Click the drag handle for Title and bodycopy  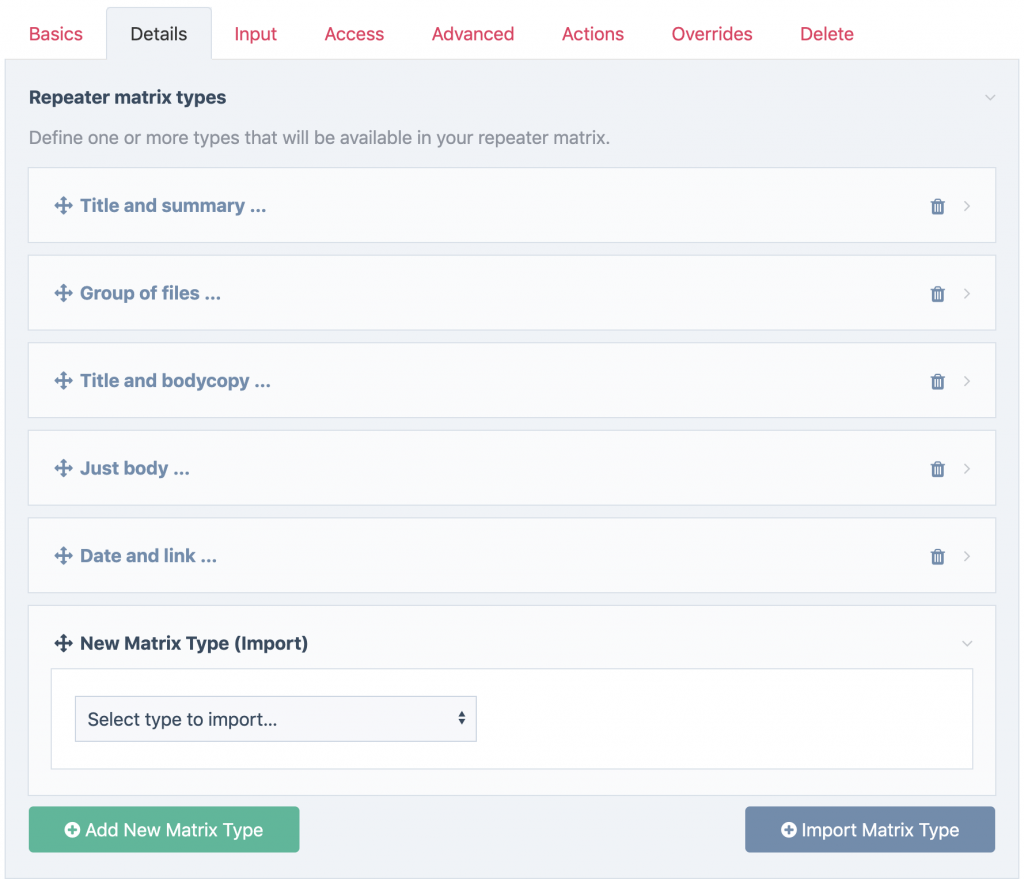[x=63, y=381]
